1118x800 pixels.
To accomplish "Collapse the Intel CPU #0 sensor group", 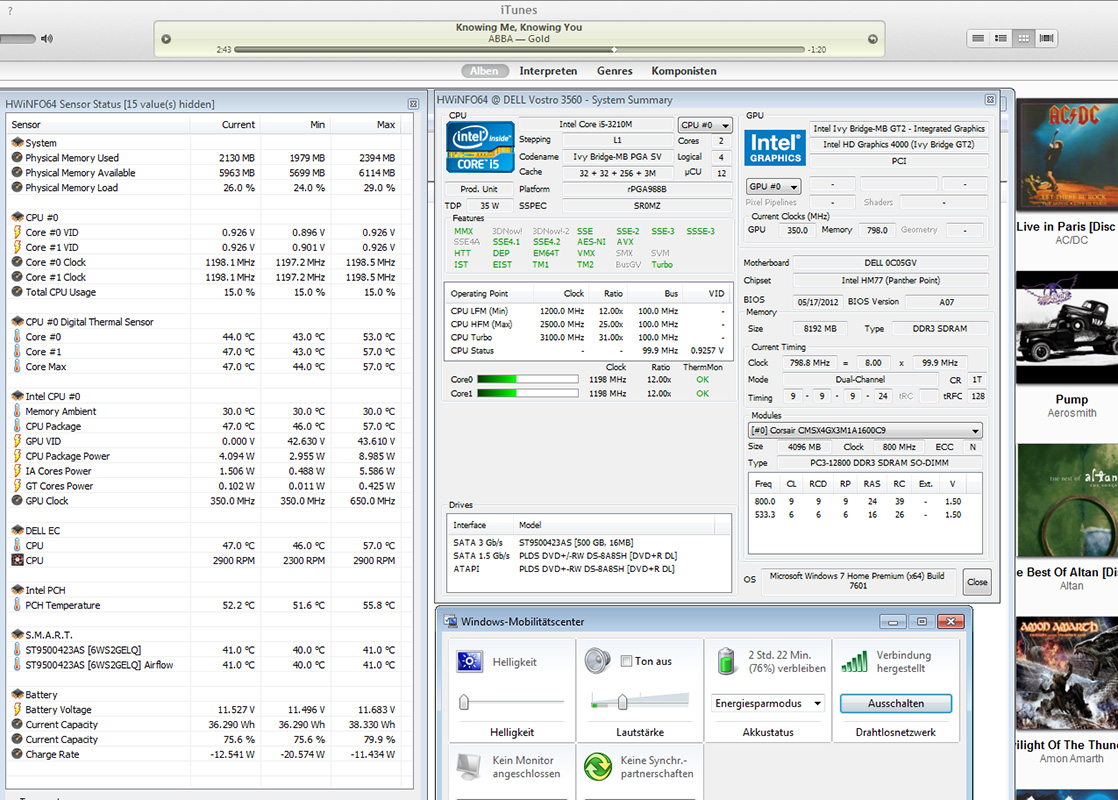I will tap(18, 396).
